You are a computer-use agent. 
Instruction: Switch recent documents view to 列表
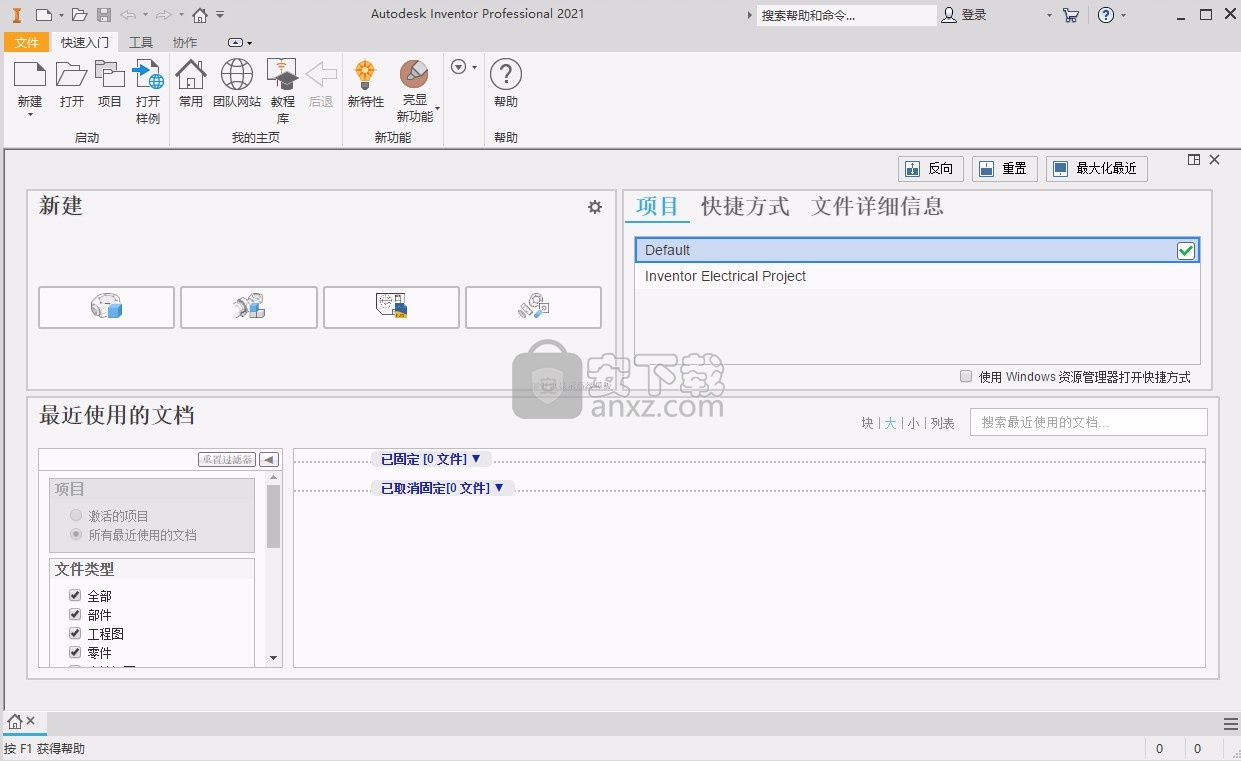pyautogui.click(x=943, y=423)
